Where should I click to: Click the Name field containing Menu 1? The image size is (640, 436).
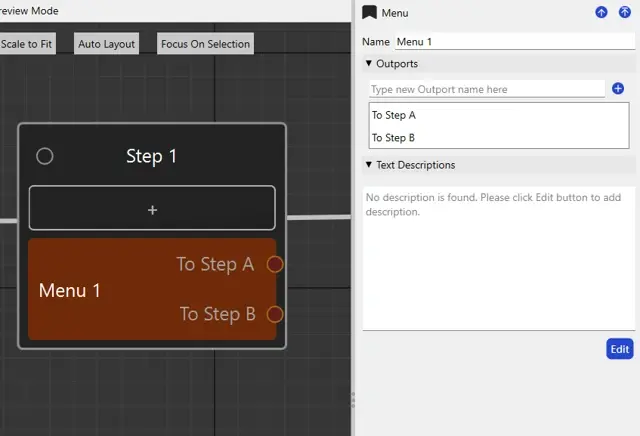pos(515,42)
